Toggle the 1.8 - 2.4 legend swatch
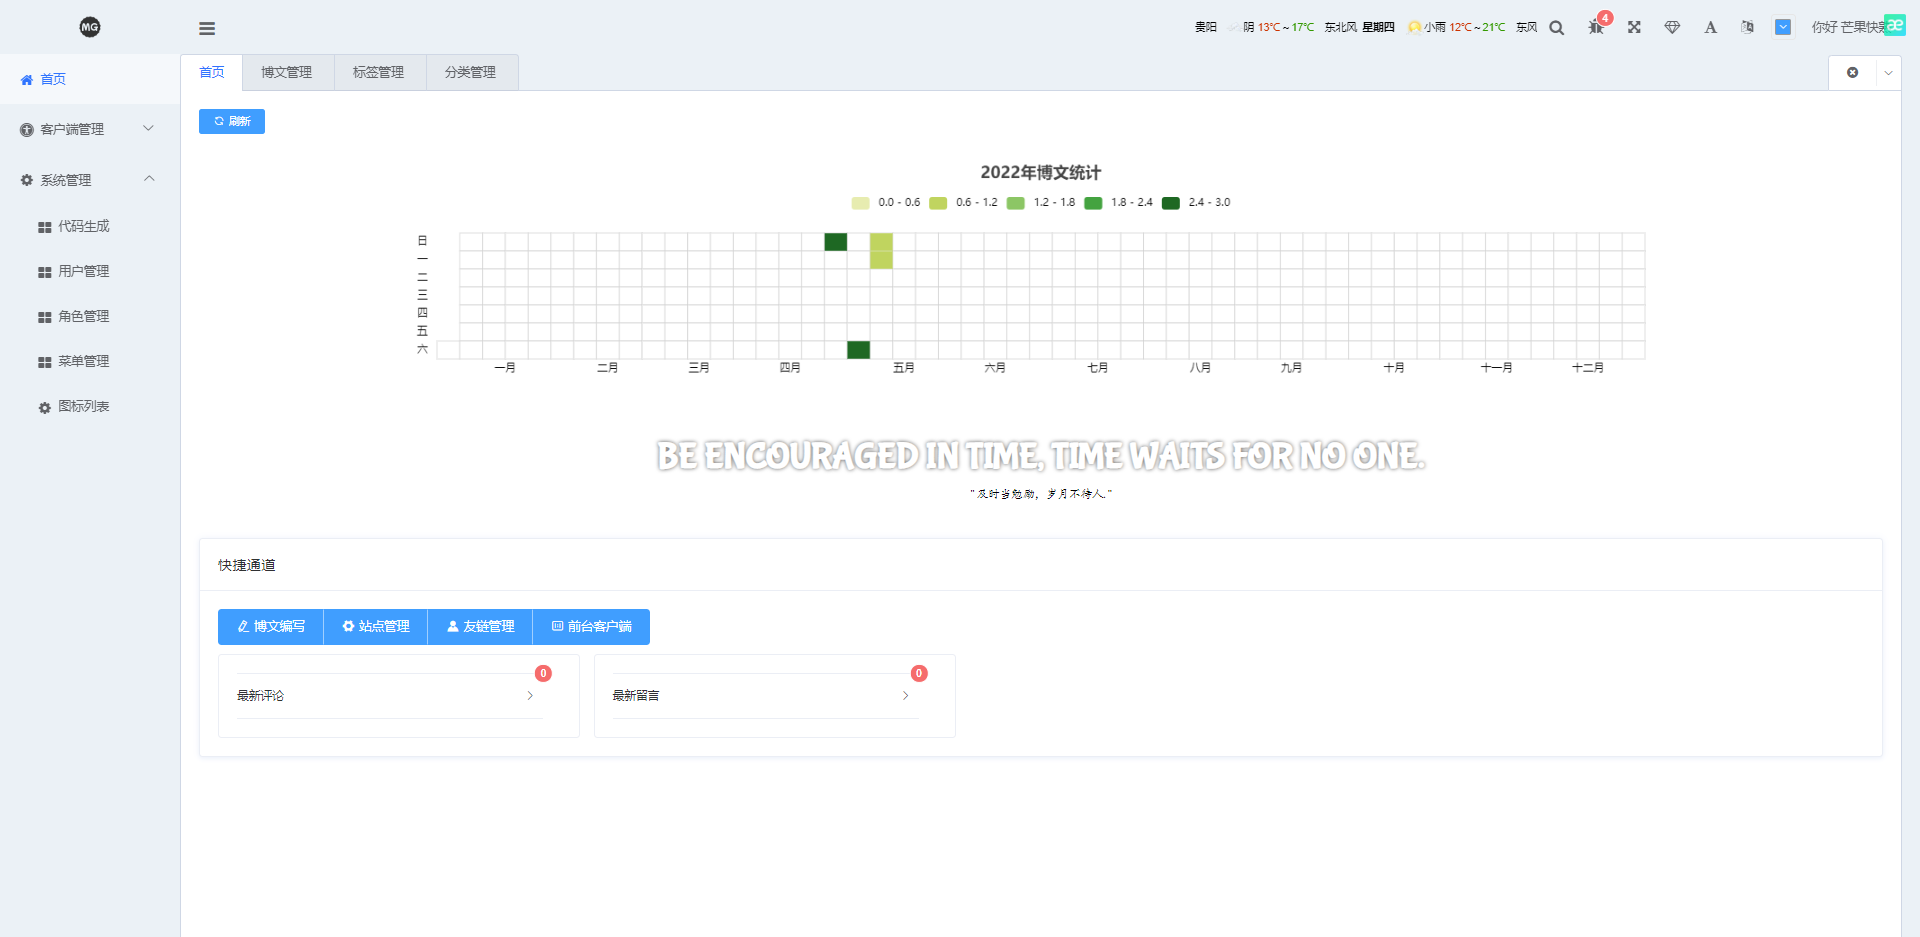Image resolution: width=1920 pixels, height=937 pixels. [1093, 203]
